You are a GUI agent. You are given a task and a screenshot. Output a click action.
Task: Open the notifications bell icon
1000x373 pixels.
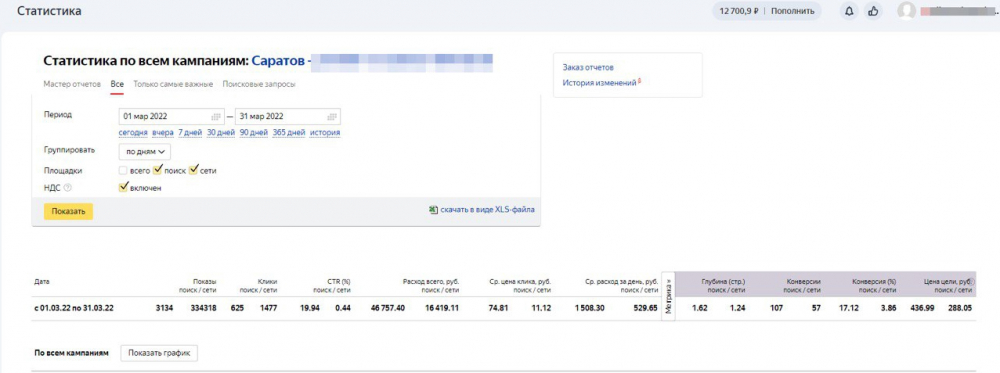pos(849,11)
